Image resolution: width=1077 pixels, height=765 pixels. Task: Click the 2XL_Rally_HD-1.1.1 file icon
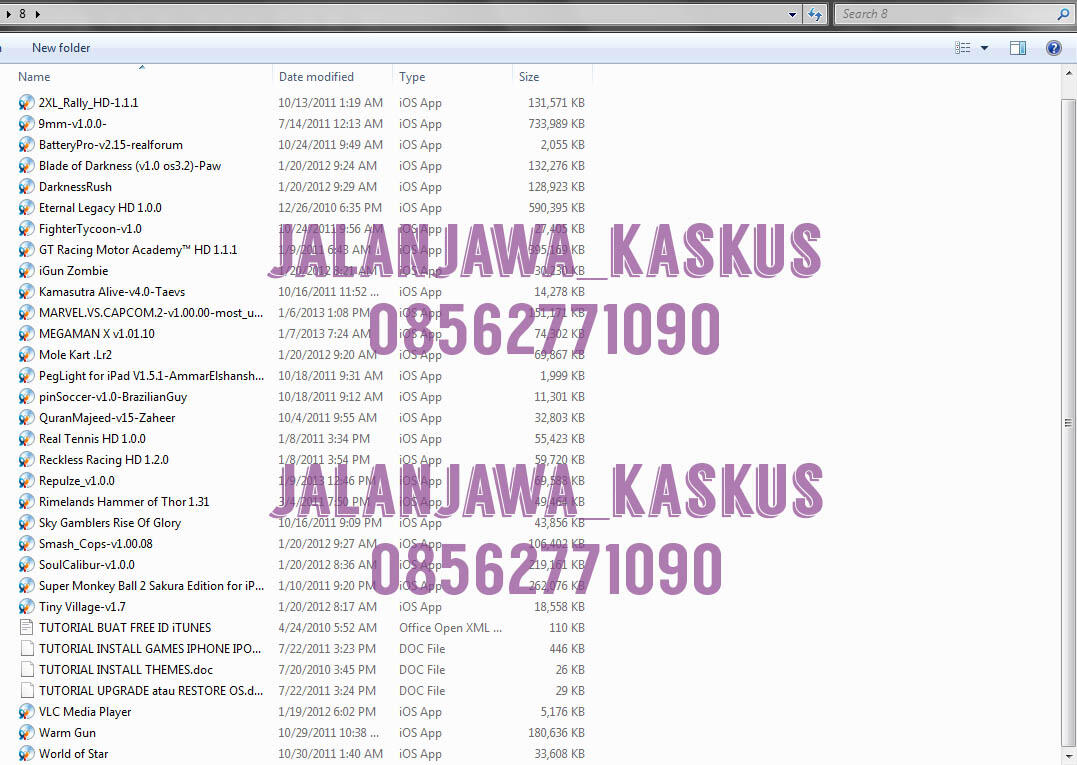26,102
